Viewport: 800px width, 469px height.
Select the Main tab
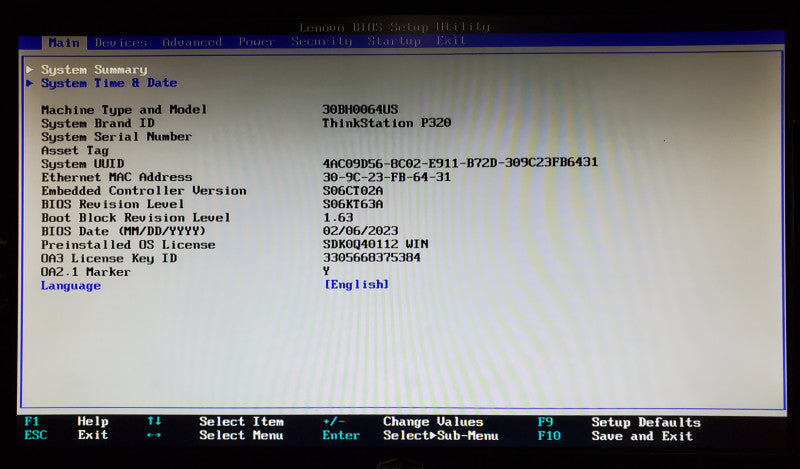(x=64, y=42)
